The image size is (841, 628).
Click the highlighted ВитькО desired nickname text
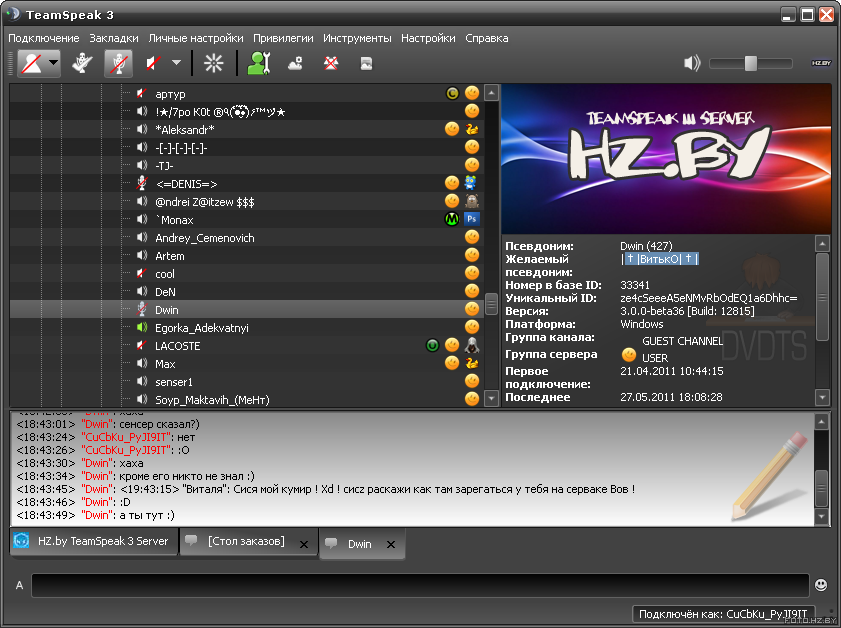click(x=660, y=259)
